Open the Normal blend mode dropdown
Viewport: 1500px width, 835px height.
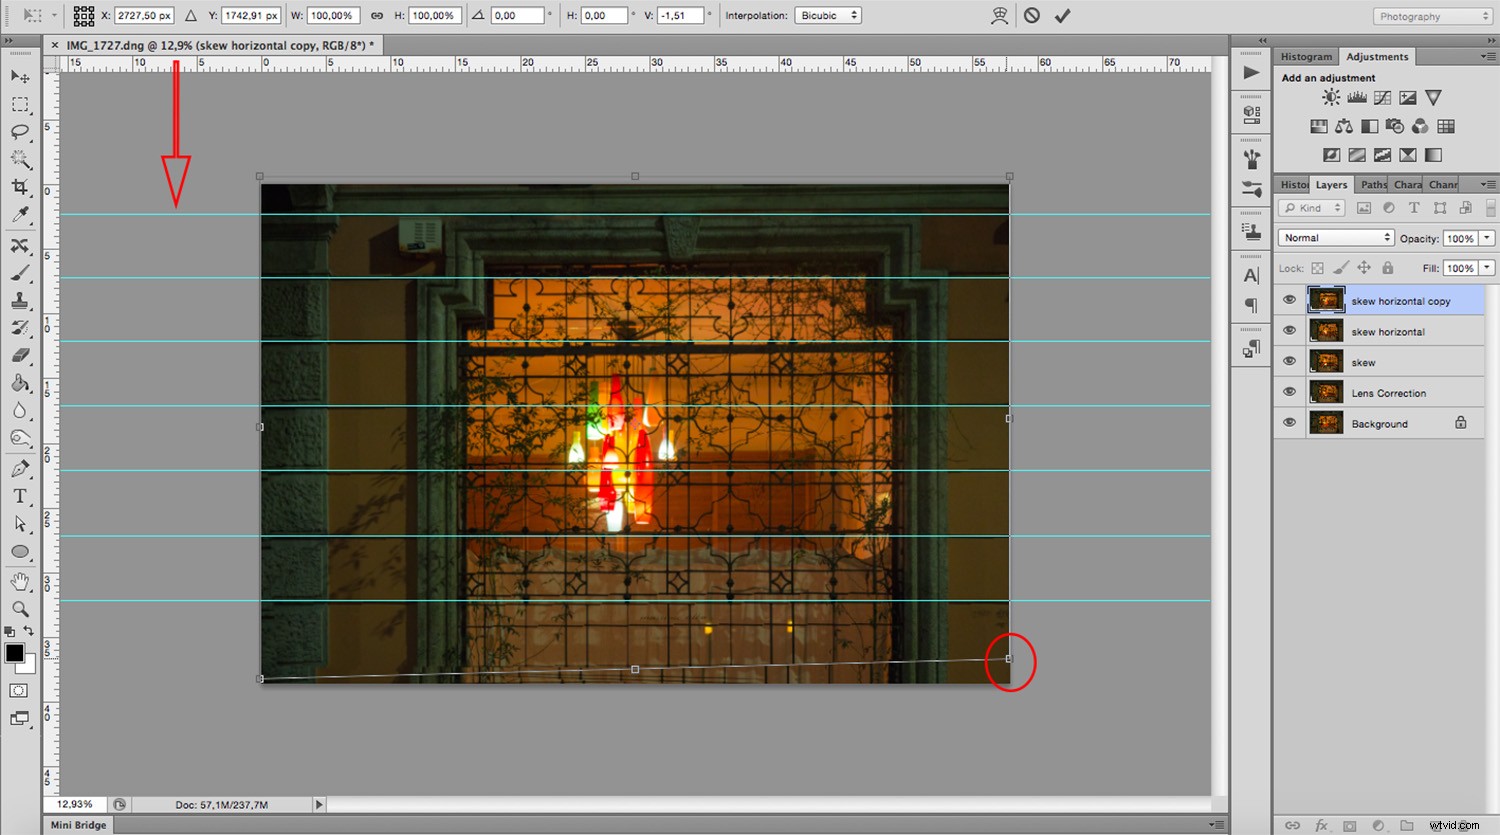pyautogui.click(x=1335, y=238)
